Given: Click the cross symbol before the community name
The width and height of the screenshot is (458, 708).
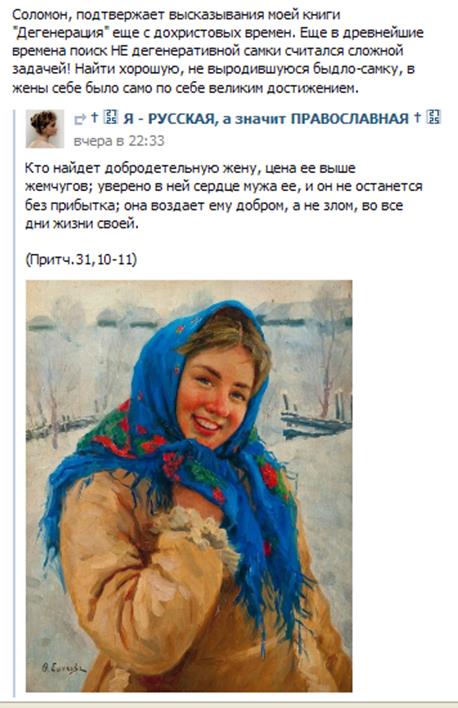Looking at the screenshot, I should [94, 117].
